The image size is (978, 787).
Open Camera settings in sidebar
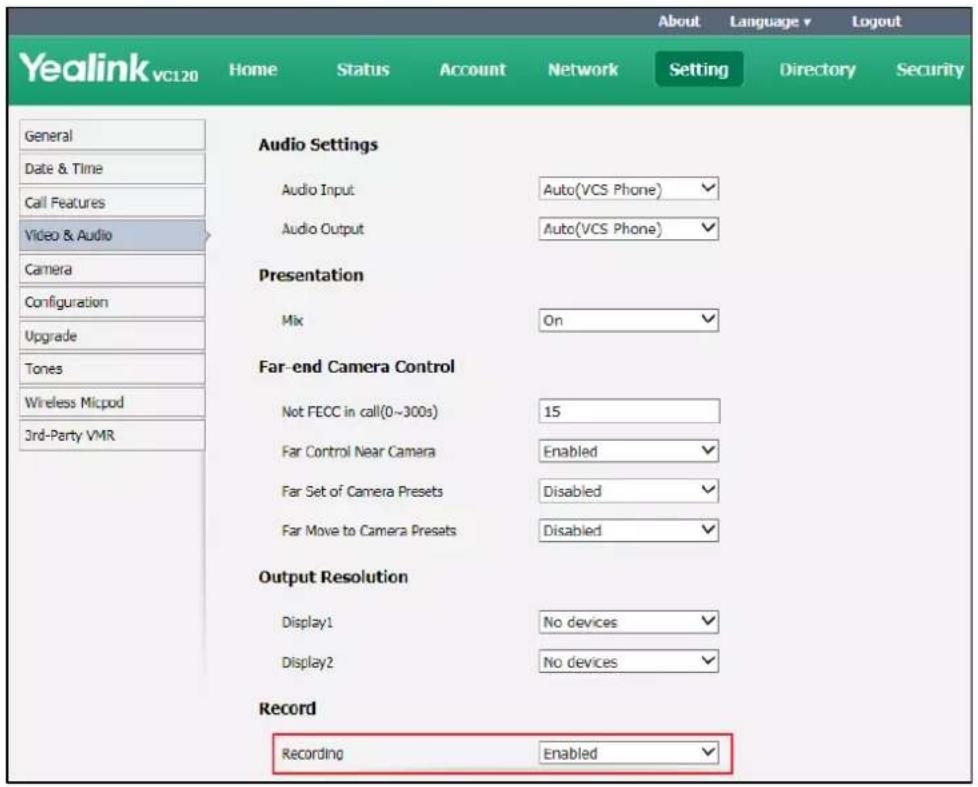coord(112,269)
